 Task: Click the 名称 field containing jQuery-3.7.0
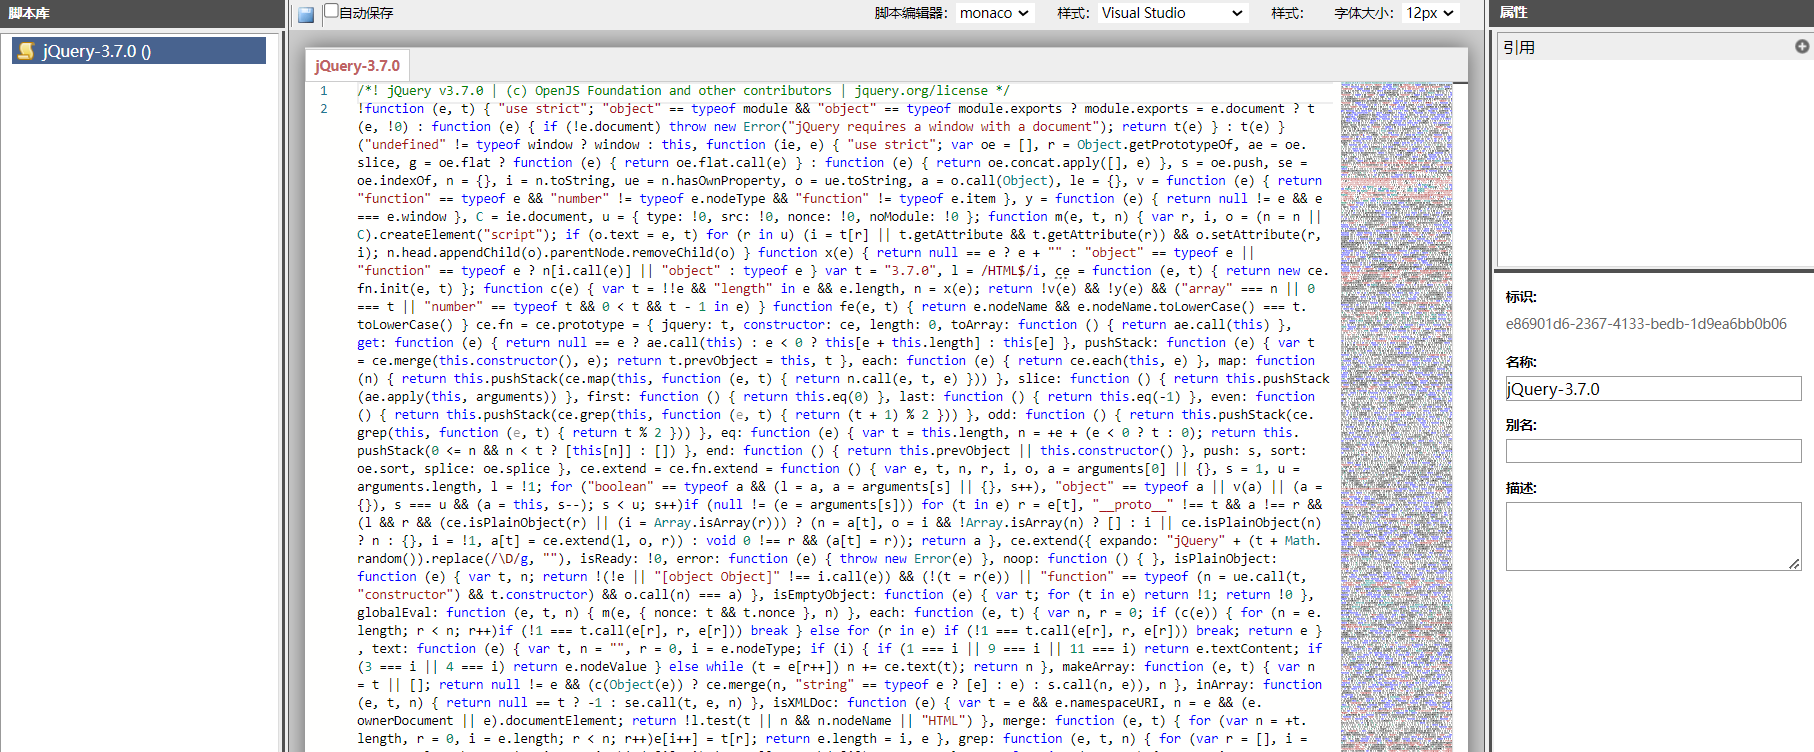(x=1652, y=389)
